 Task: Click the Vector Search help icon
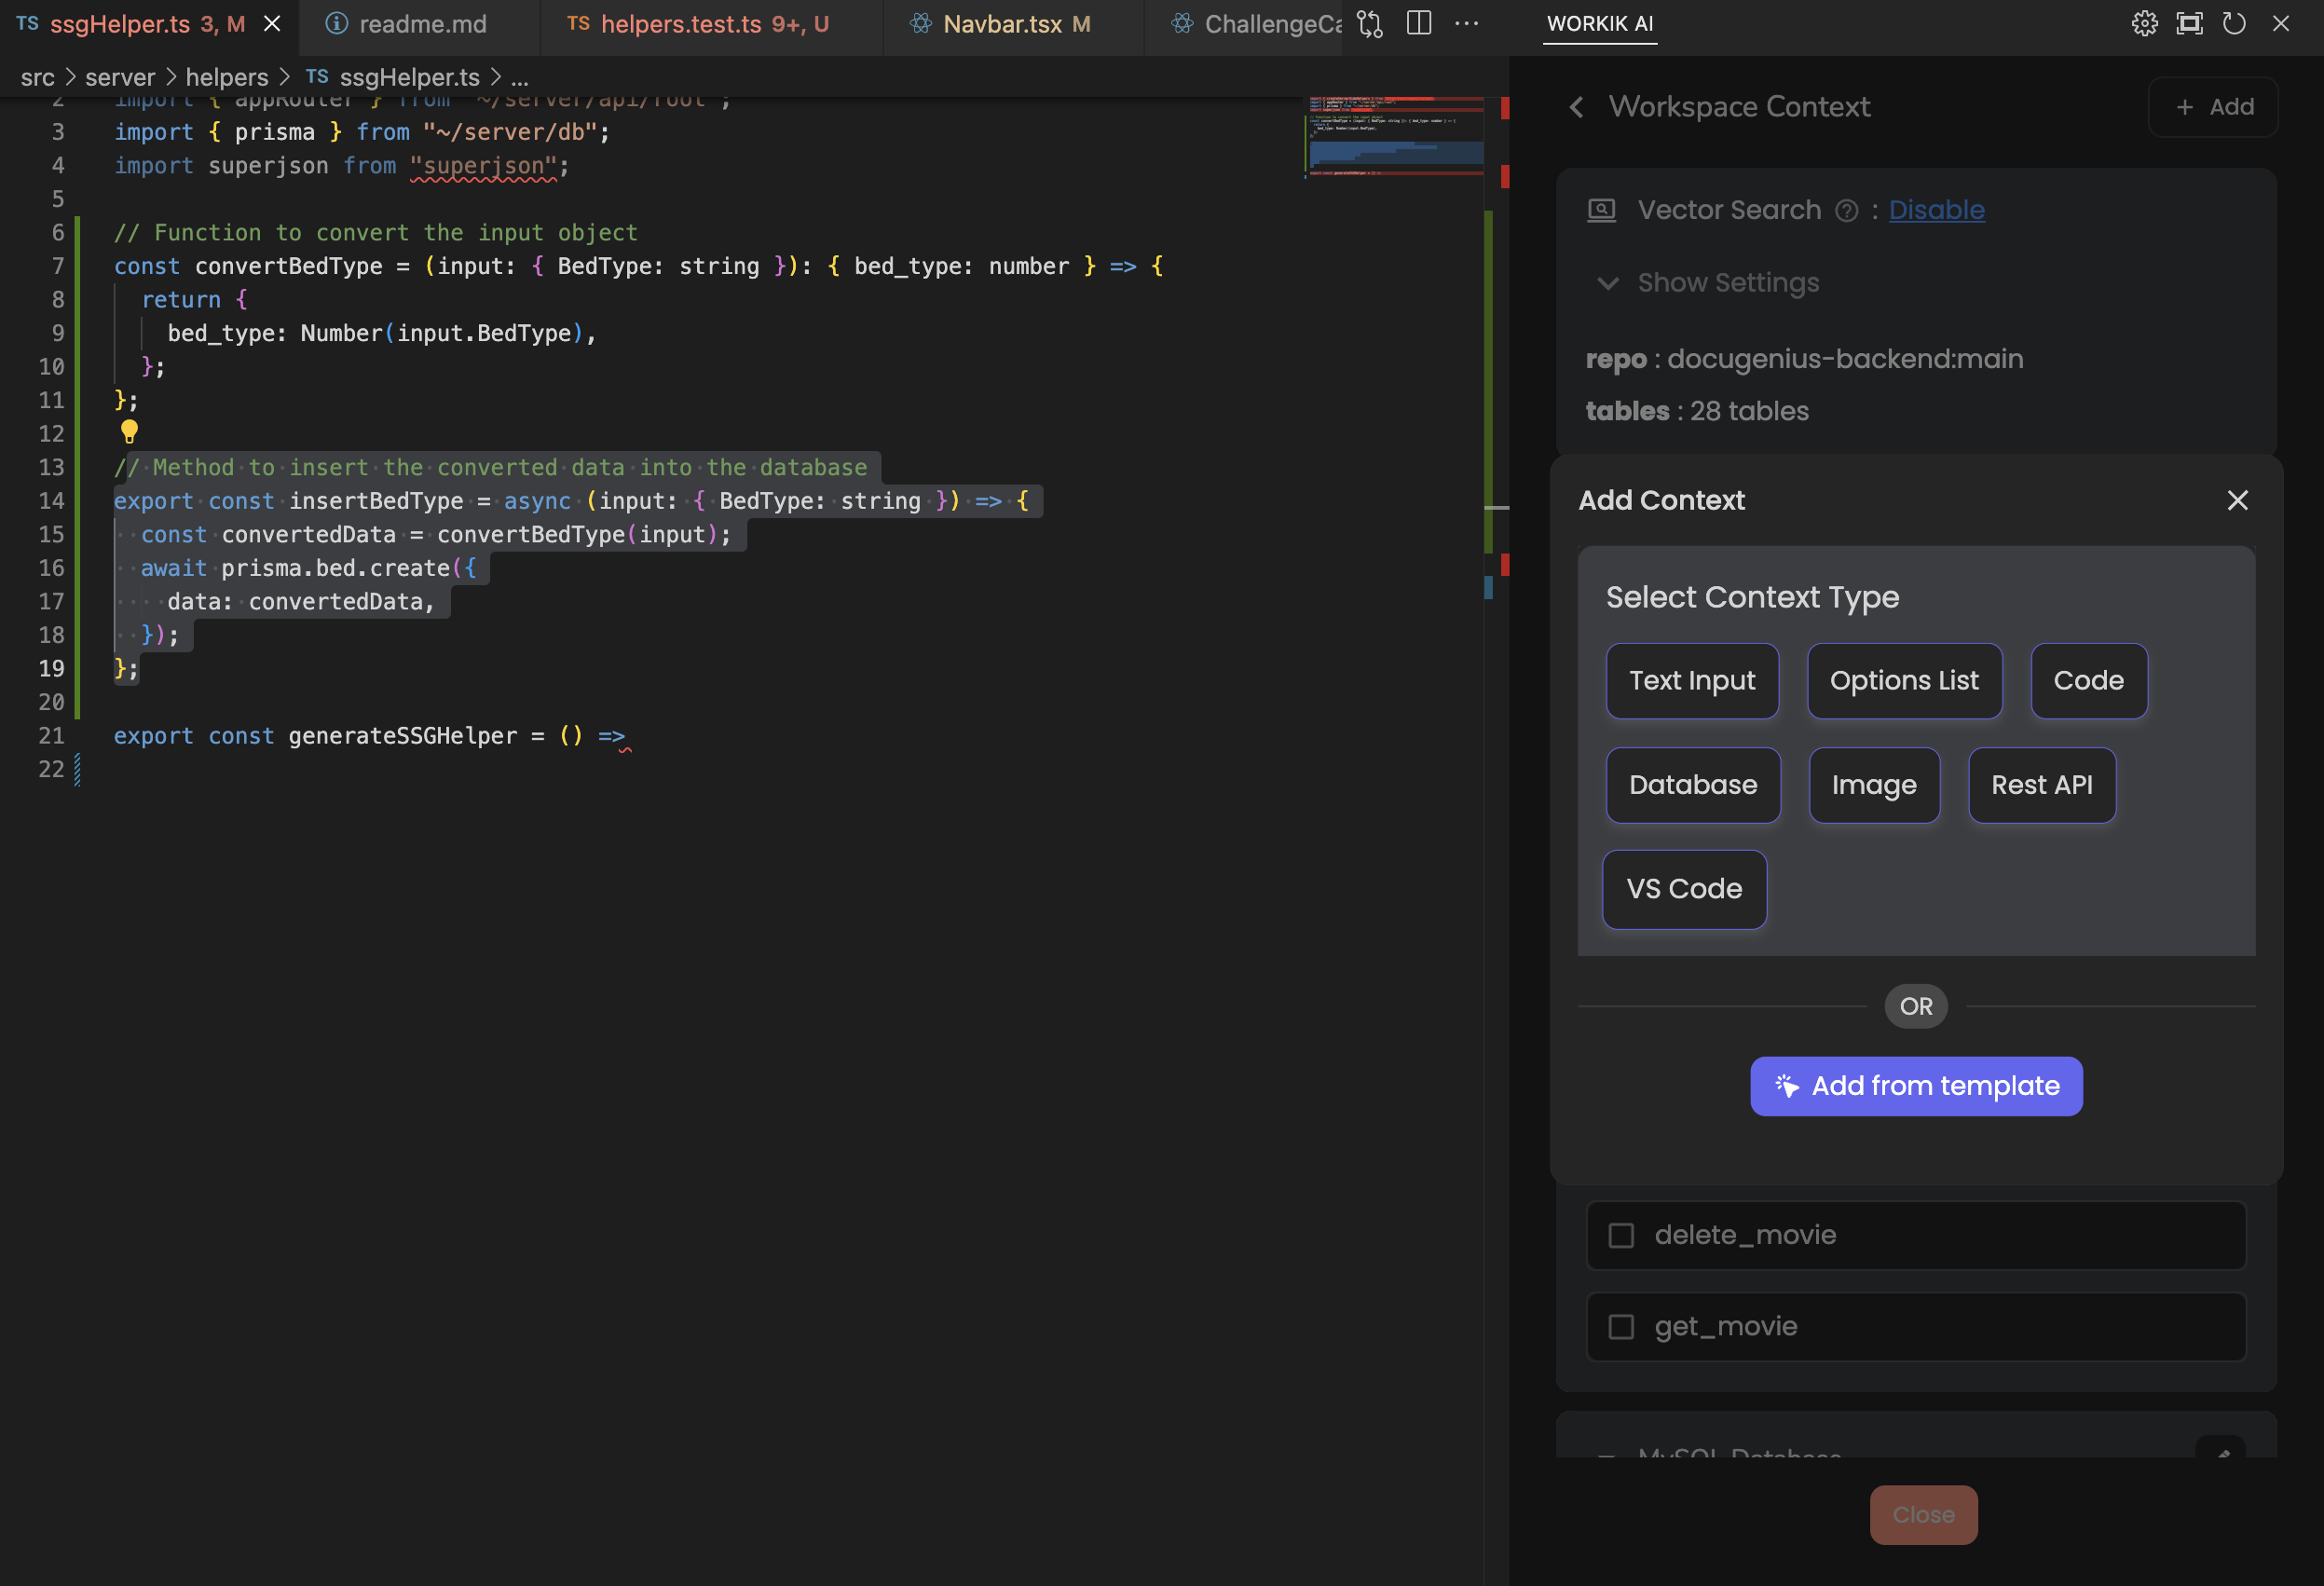click(1847, 211)
